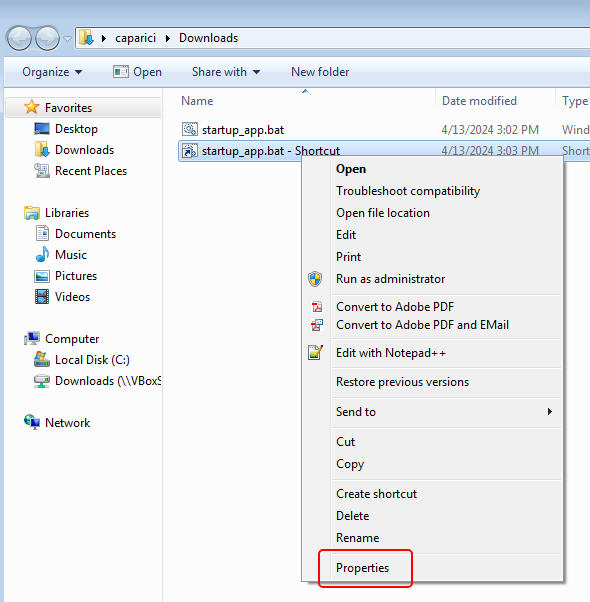Screen dimensions: 590x602
Task: Open the recent locations dropdown arrow
Action: 67,39
